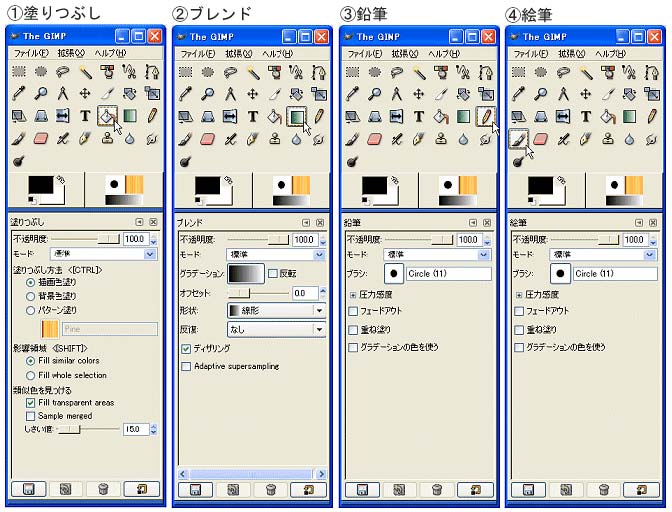Select the Move tool in the ブレンド window
The image size is (672, 512).
click(252, 94)
